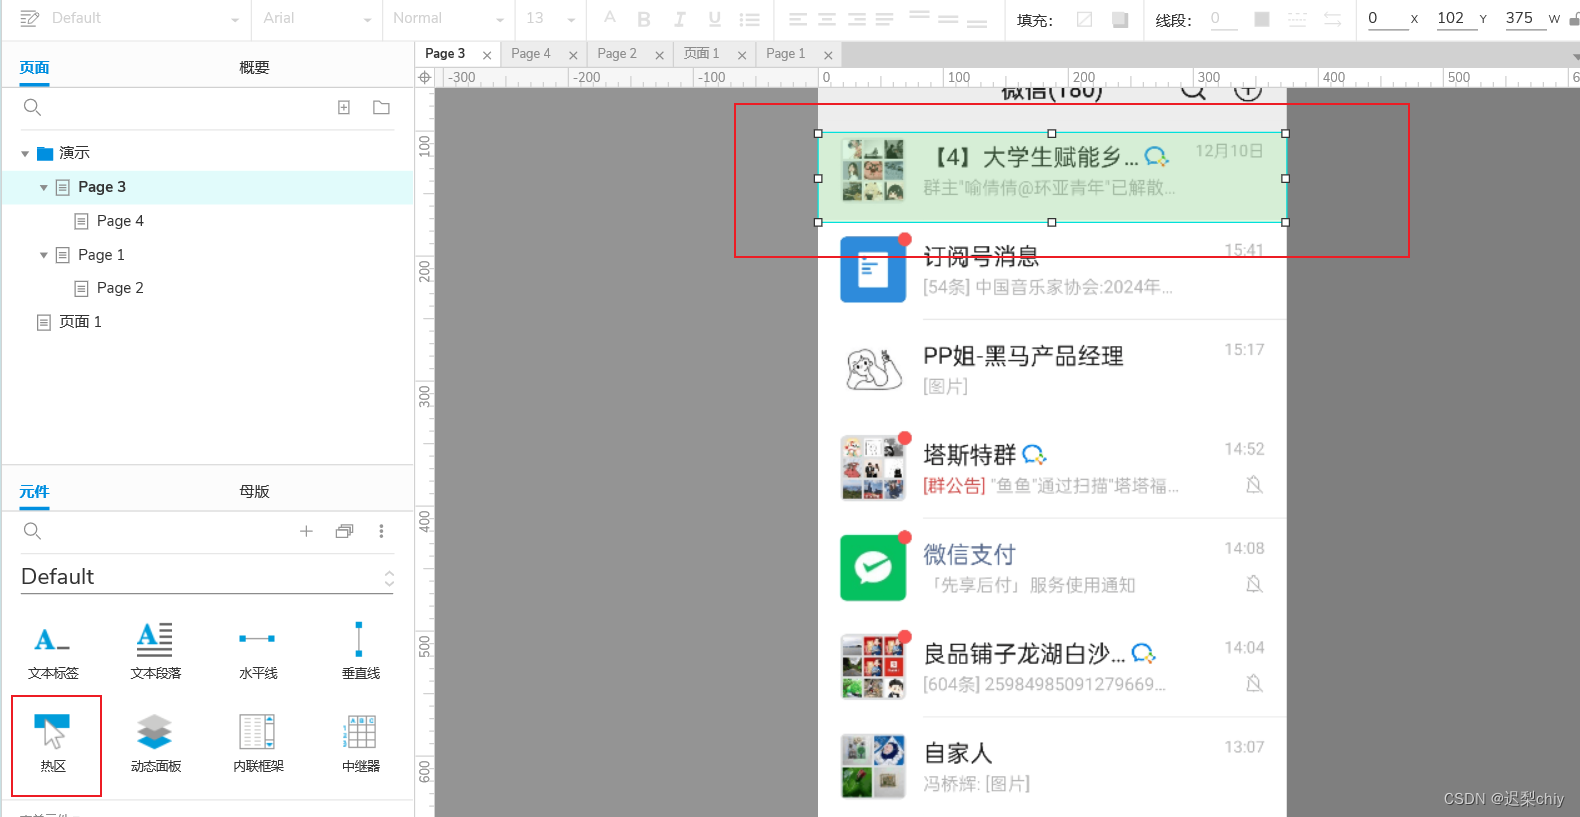Open the three-dot menu in widgets panel
Image resolution: width=1580 pixels, height=817 pixels.
pos(381,531)
